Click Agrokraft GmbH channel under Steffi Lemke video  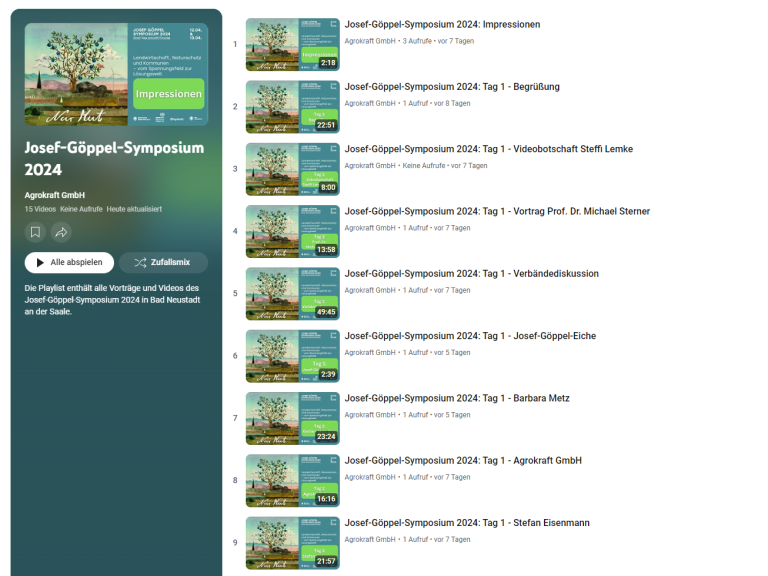point(370,166)
